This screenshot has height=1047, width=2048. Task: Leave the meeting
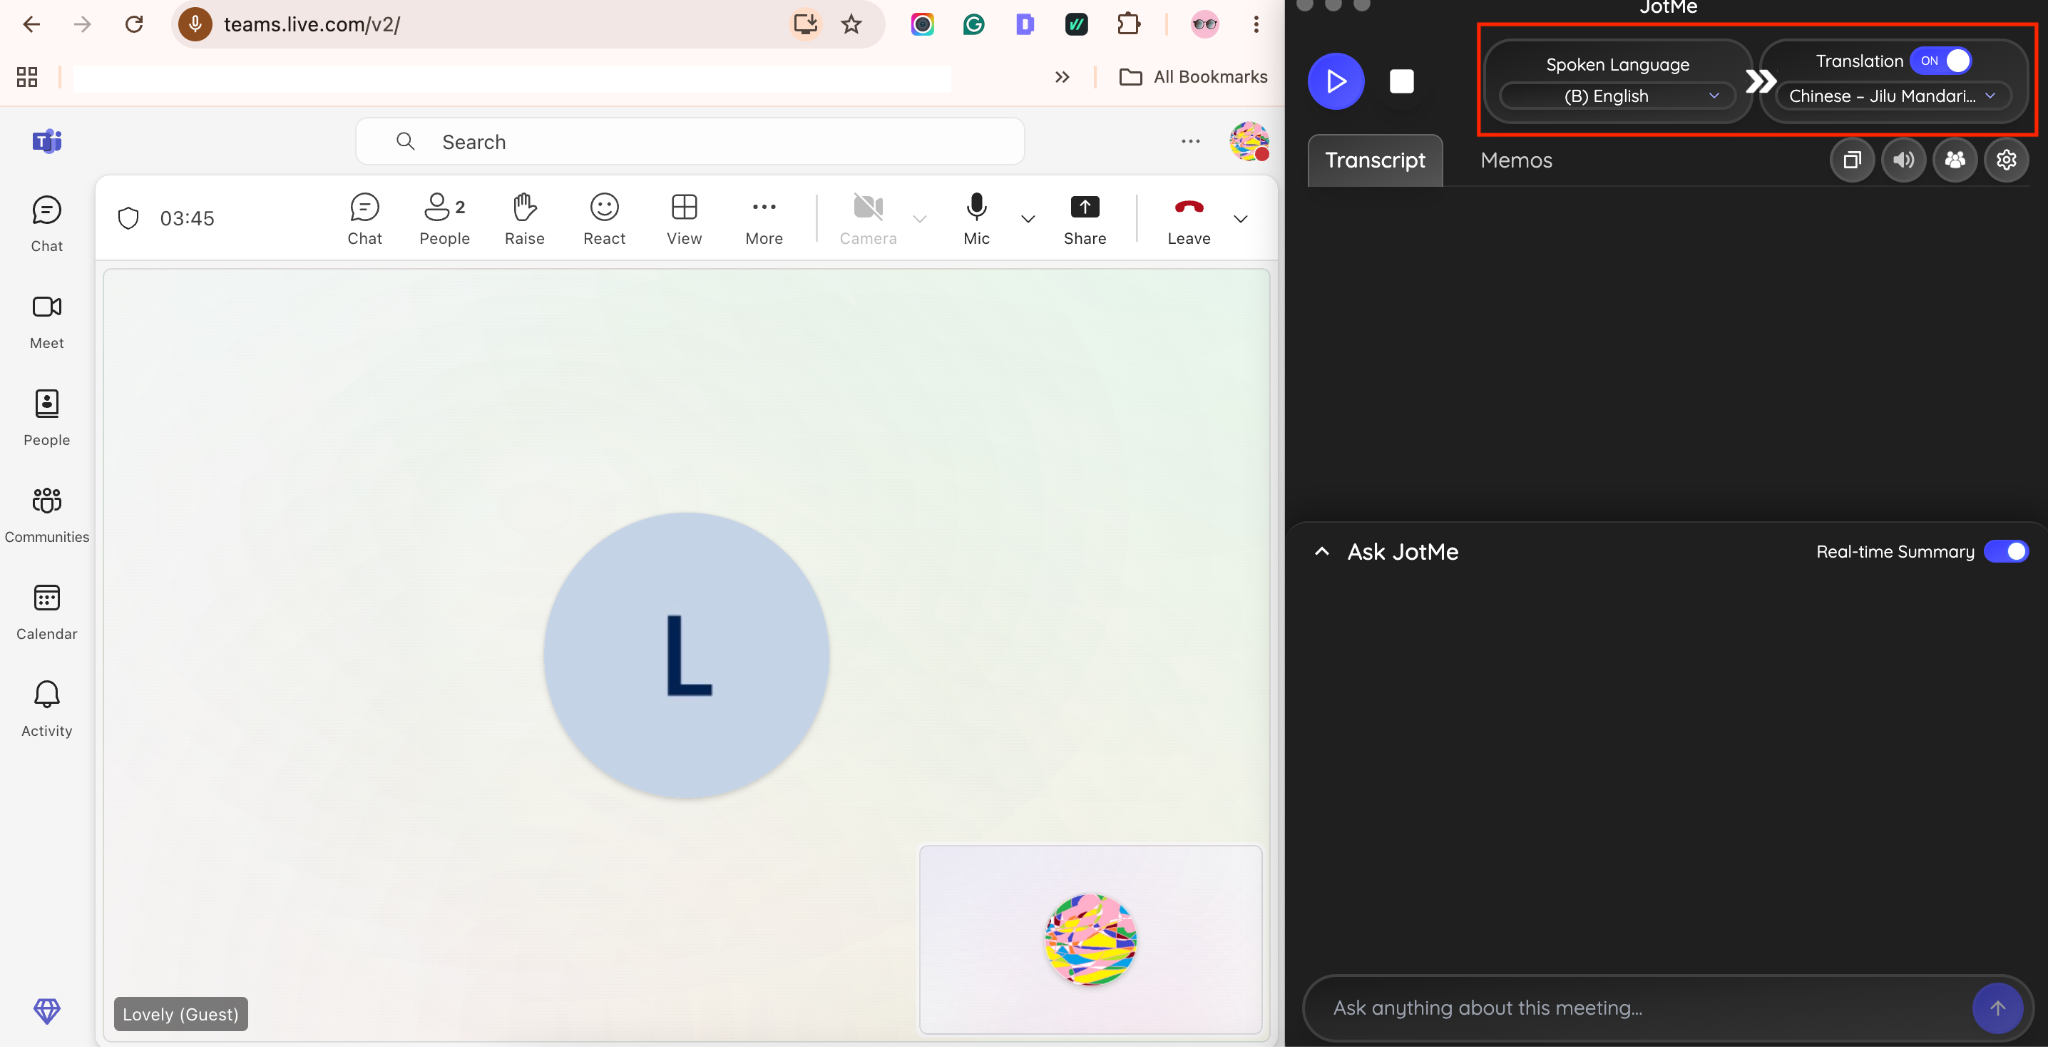[1189, 219]
